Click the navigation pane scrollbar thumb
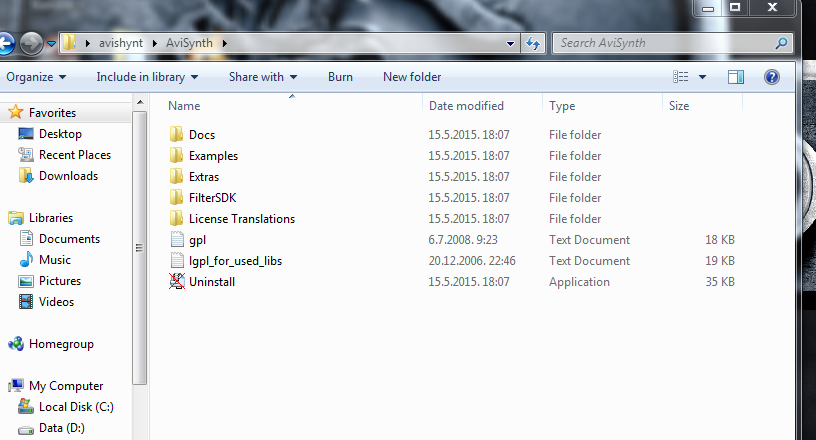This screenshot has width=816, height=440. (139, 248)
